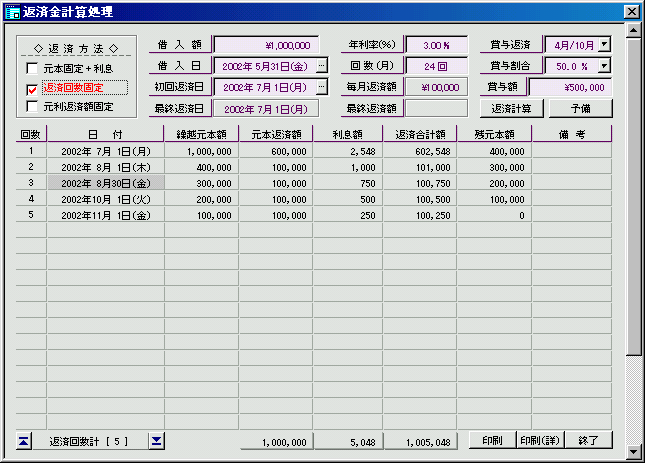Viewport: 645px width, 463px height.
Task: Click the application icon in the title bar
Action: click(x=12, y=12)
